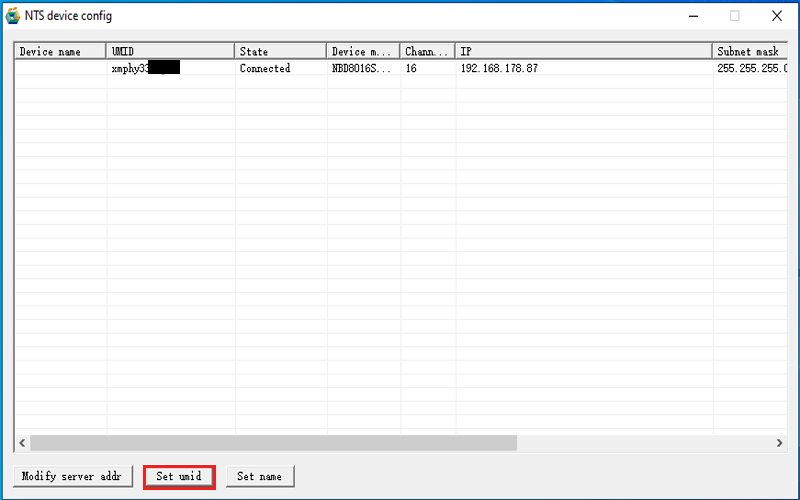Click the NTS device config title bar icon
800x500 pixels.
tap(13, 15)
